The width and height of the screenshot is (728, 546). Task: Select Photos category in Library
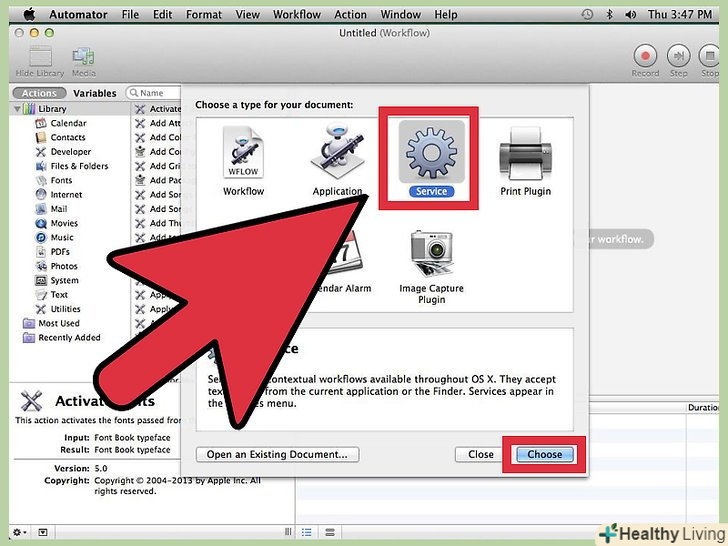click(64, 266)
